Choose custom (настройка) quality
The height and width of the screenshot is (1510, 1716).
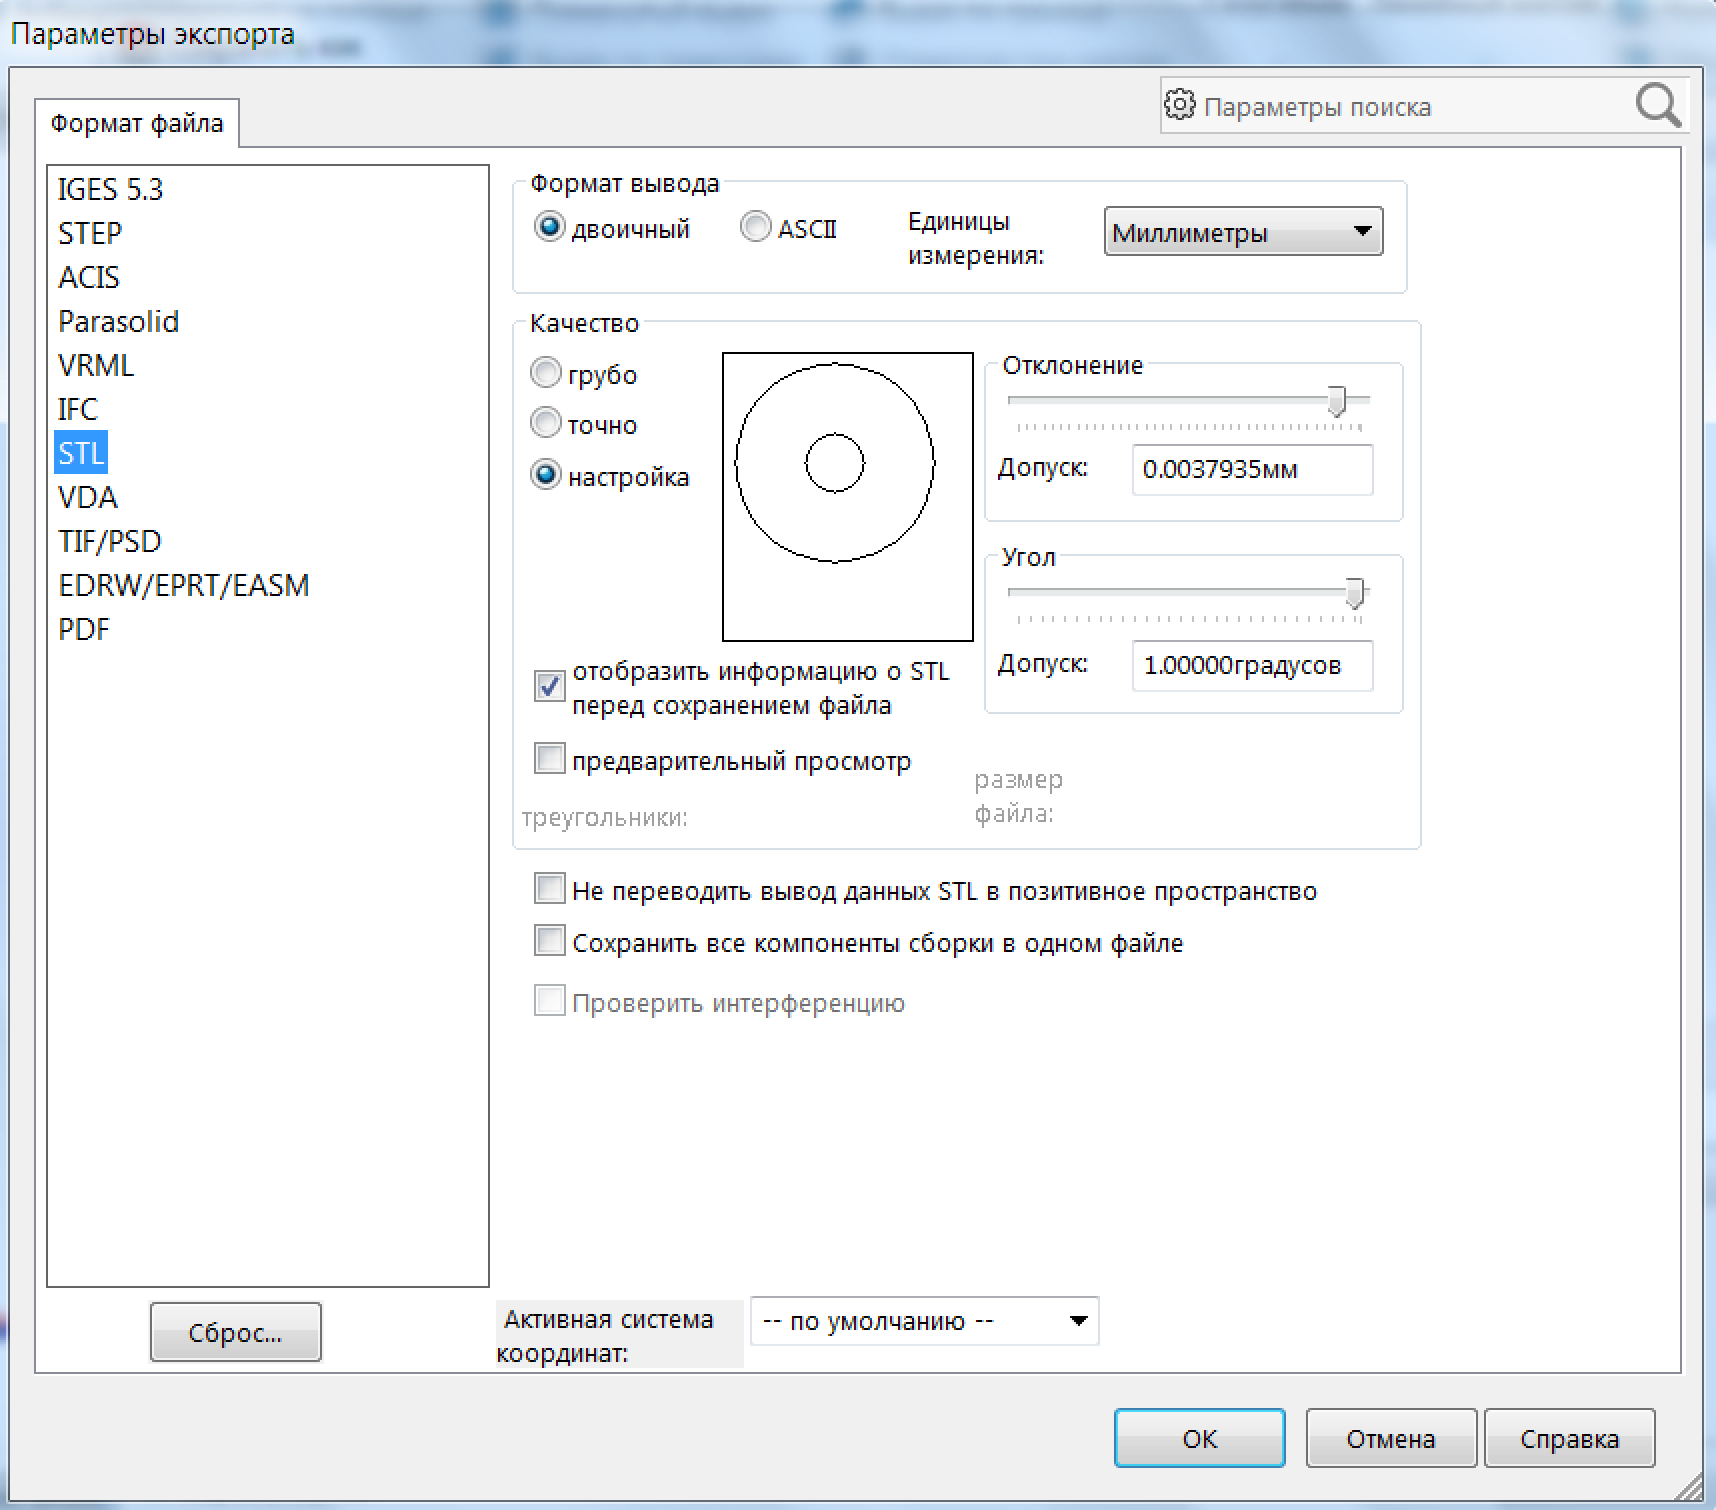click(545, 475)
